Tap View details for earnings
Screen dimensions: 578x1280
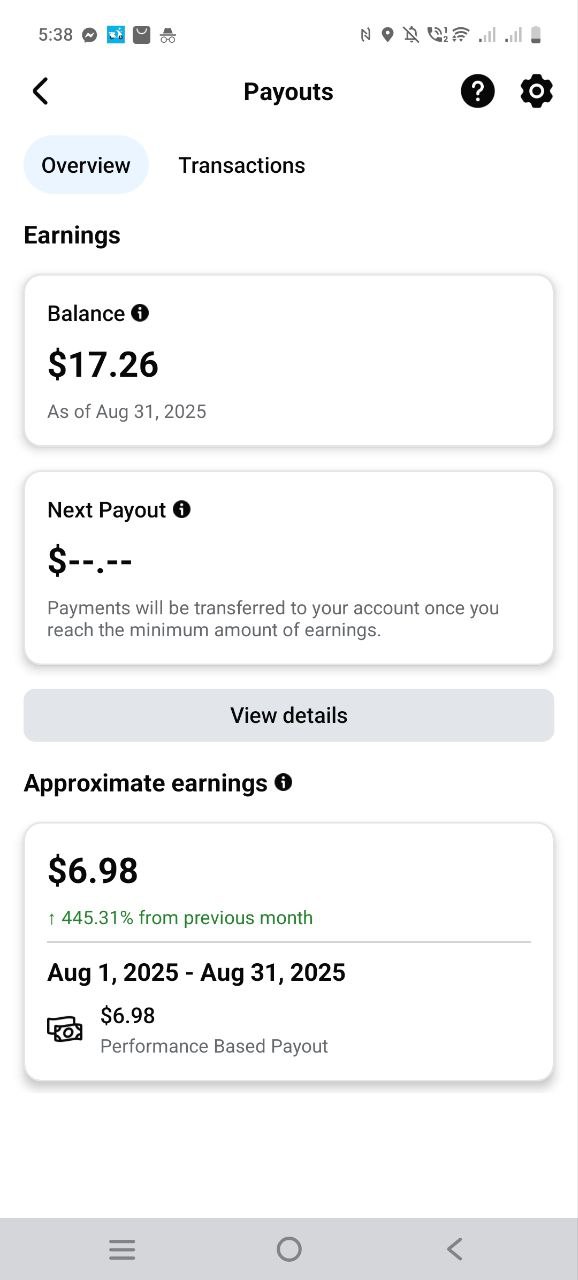288,715
